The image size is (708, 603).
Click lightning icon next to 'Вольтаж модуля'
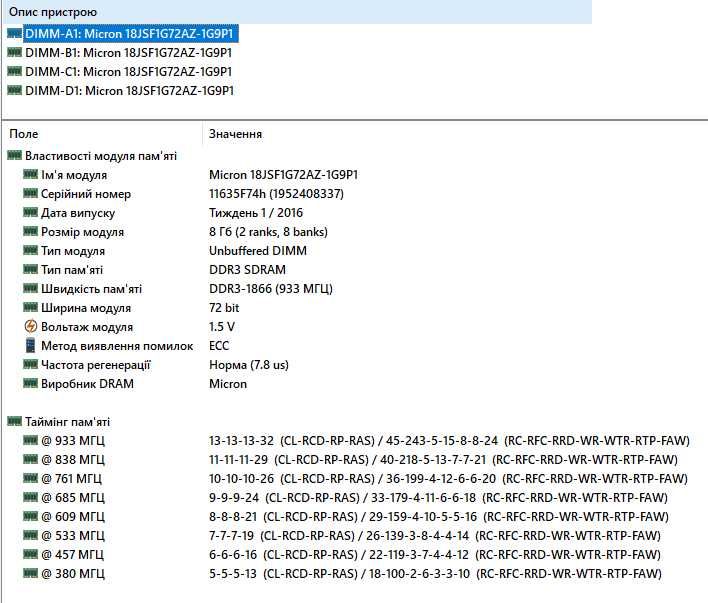coord(30,326)
